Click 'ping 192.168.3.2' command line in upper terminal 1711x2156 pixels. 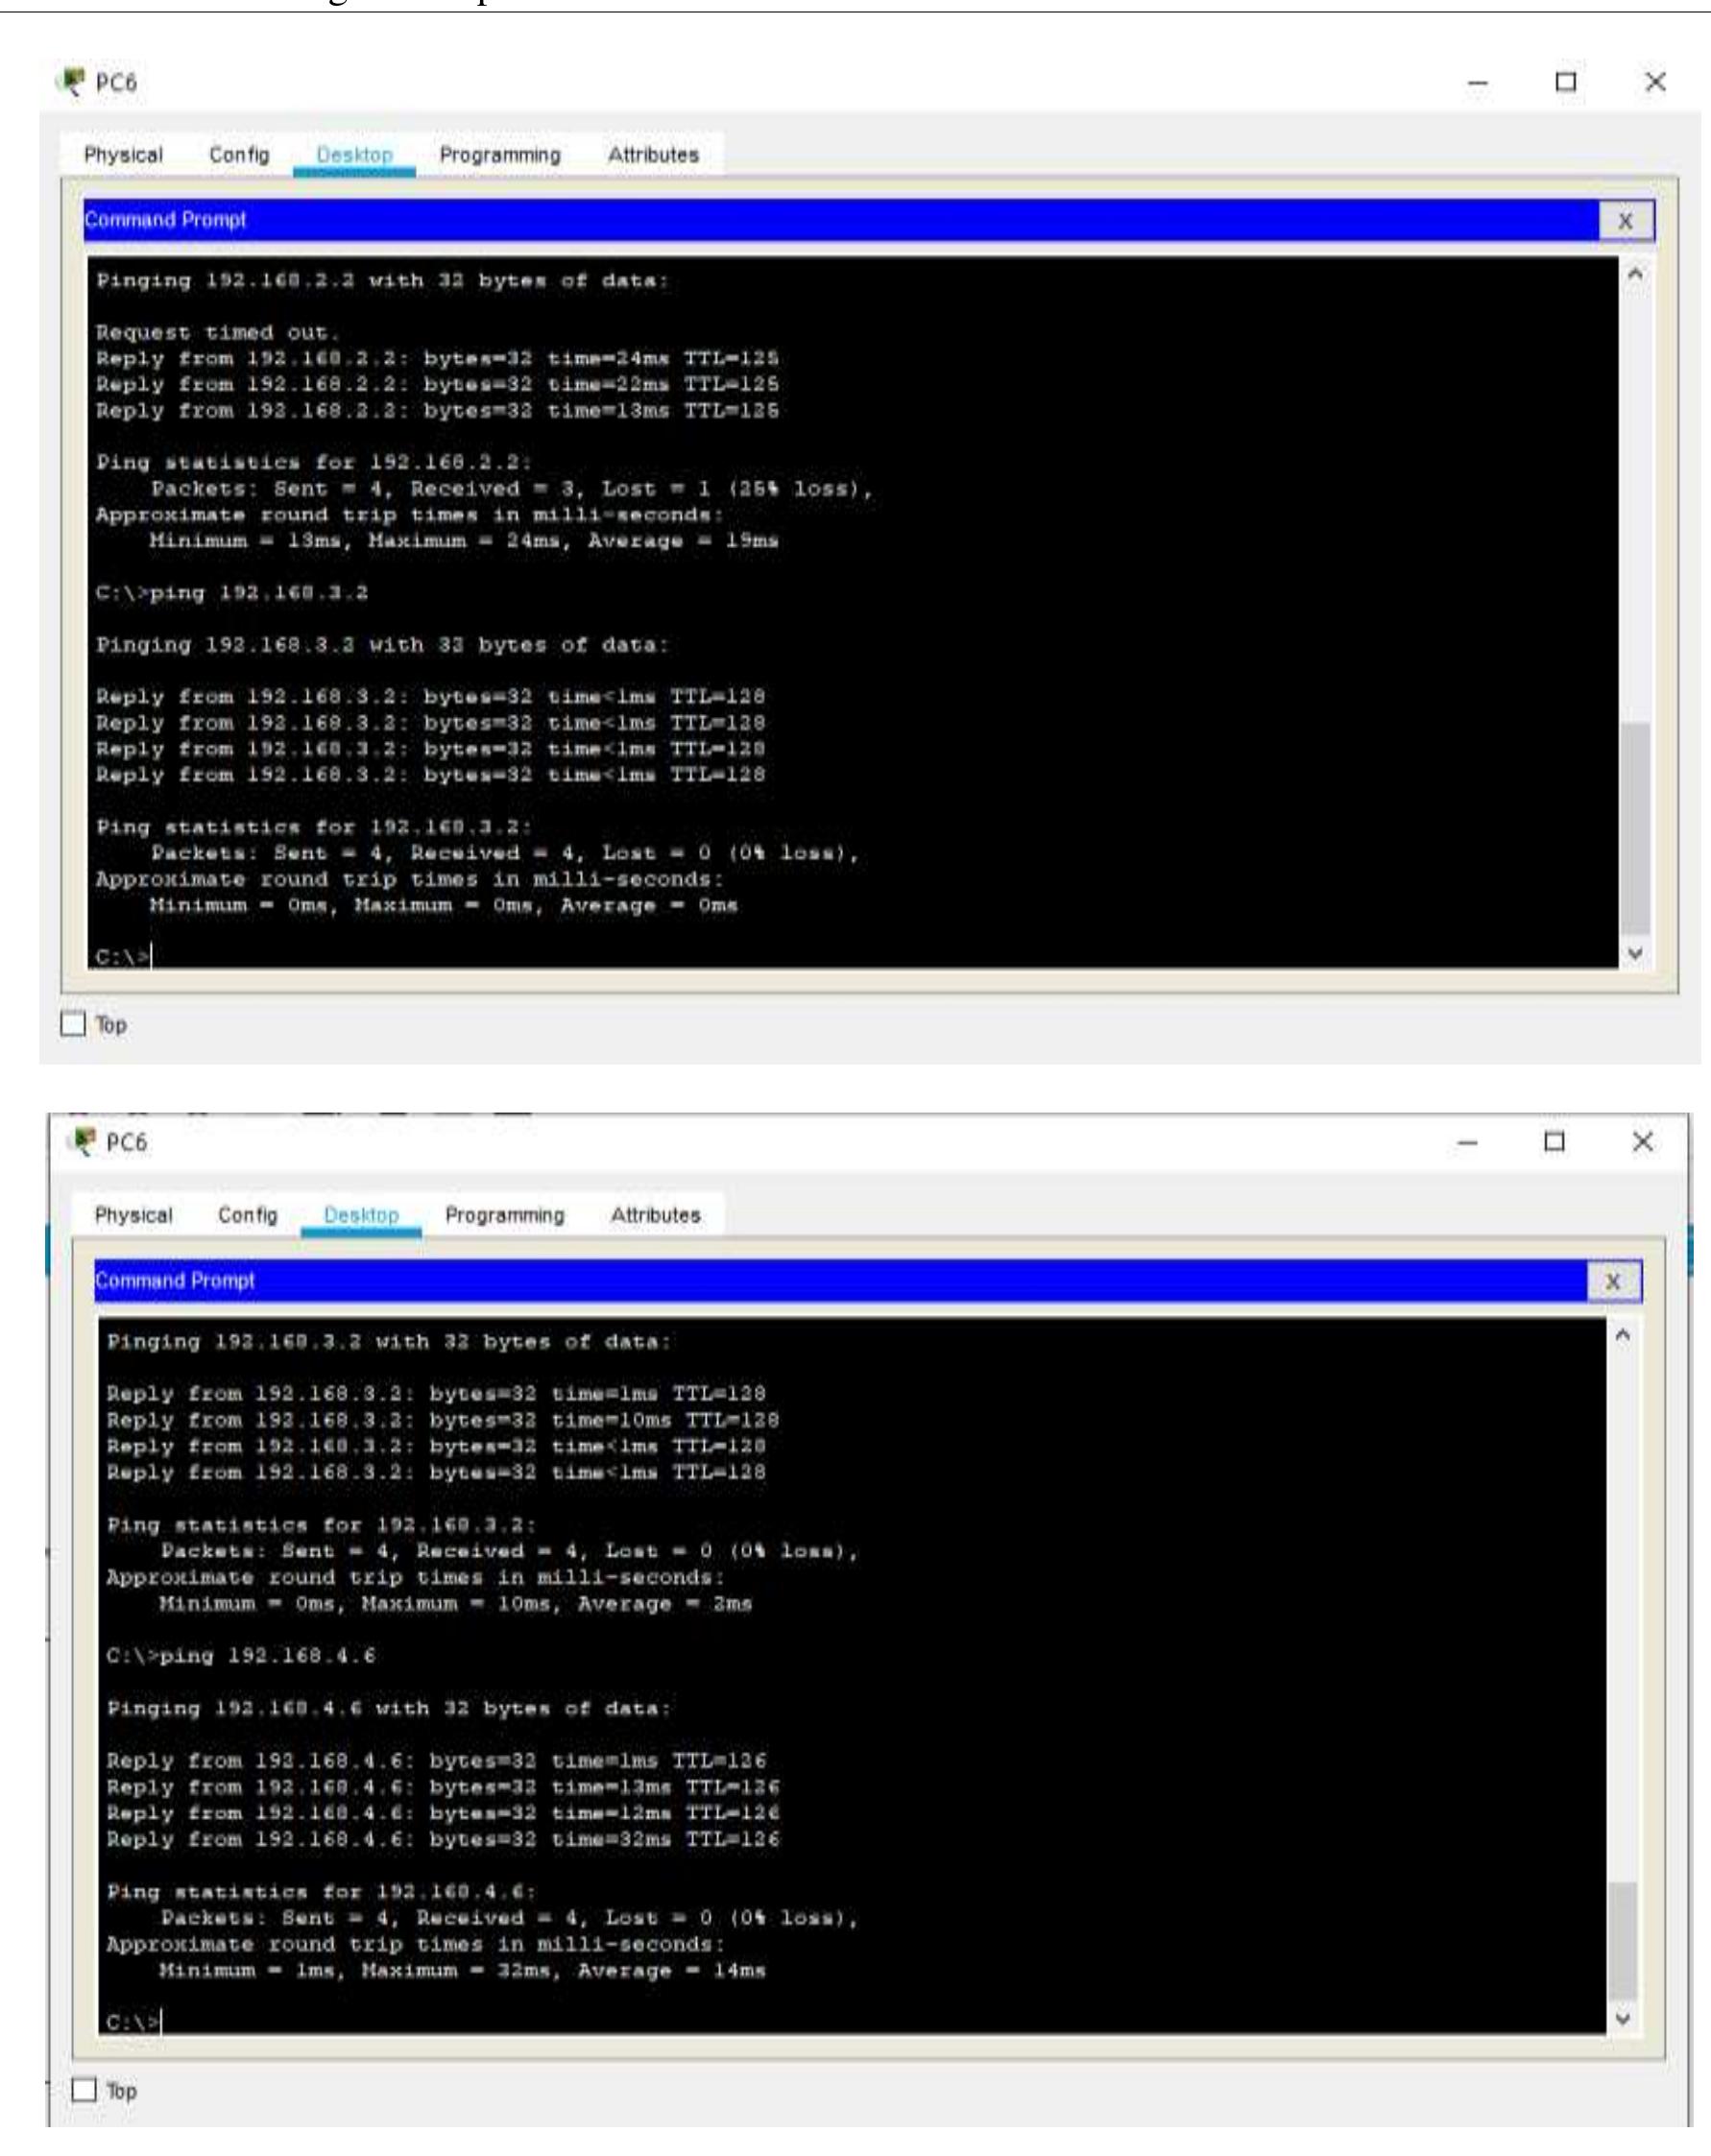coord(232,593)
